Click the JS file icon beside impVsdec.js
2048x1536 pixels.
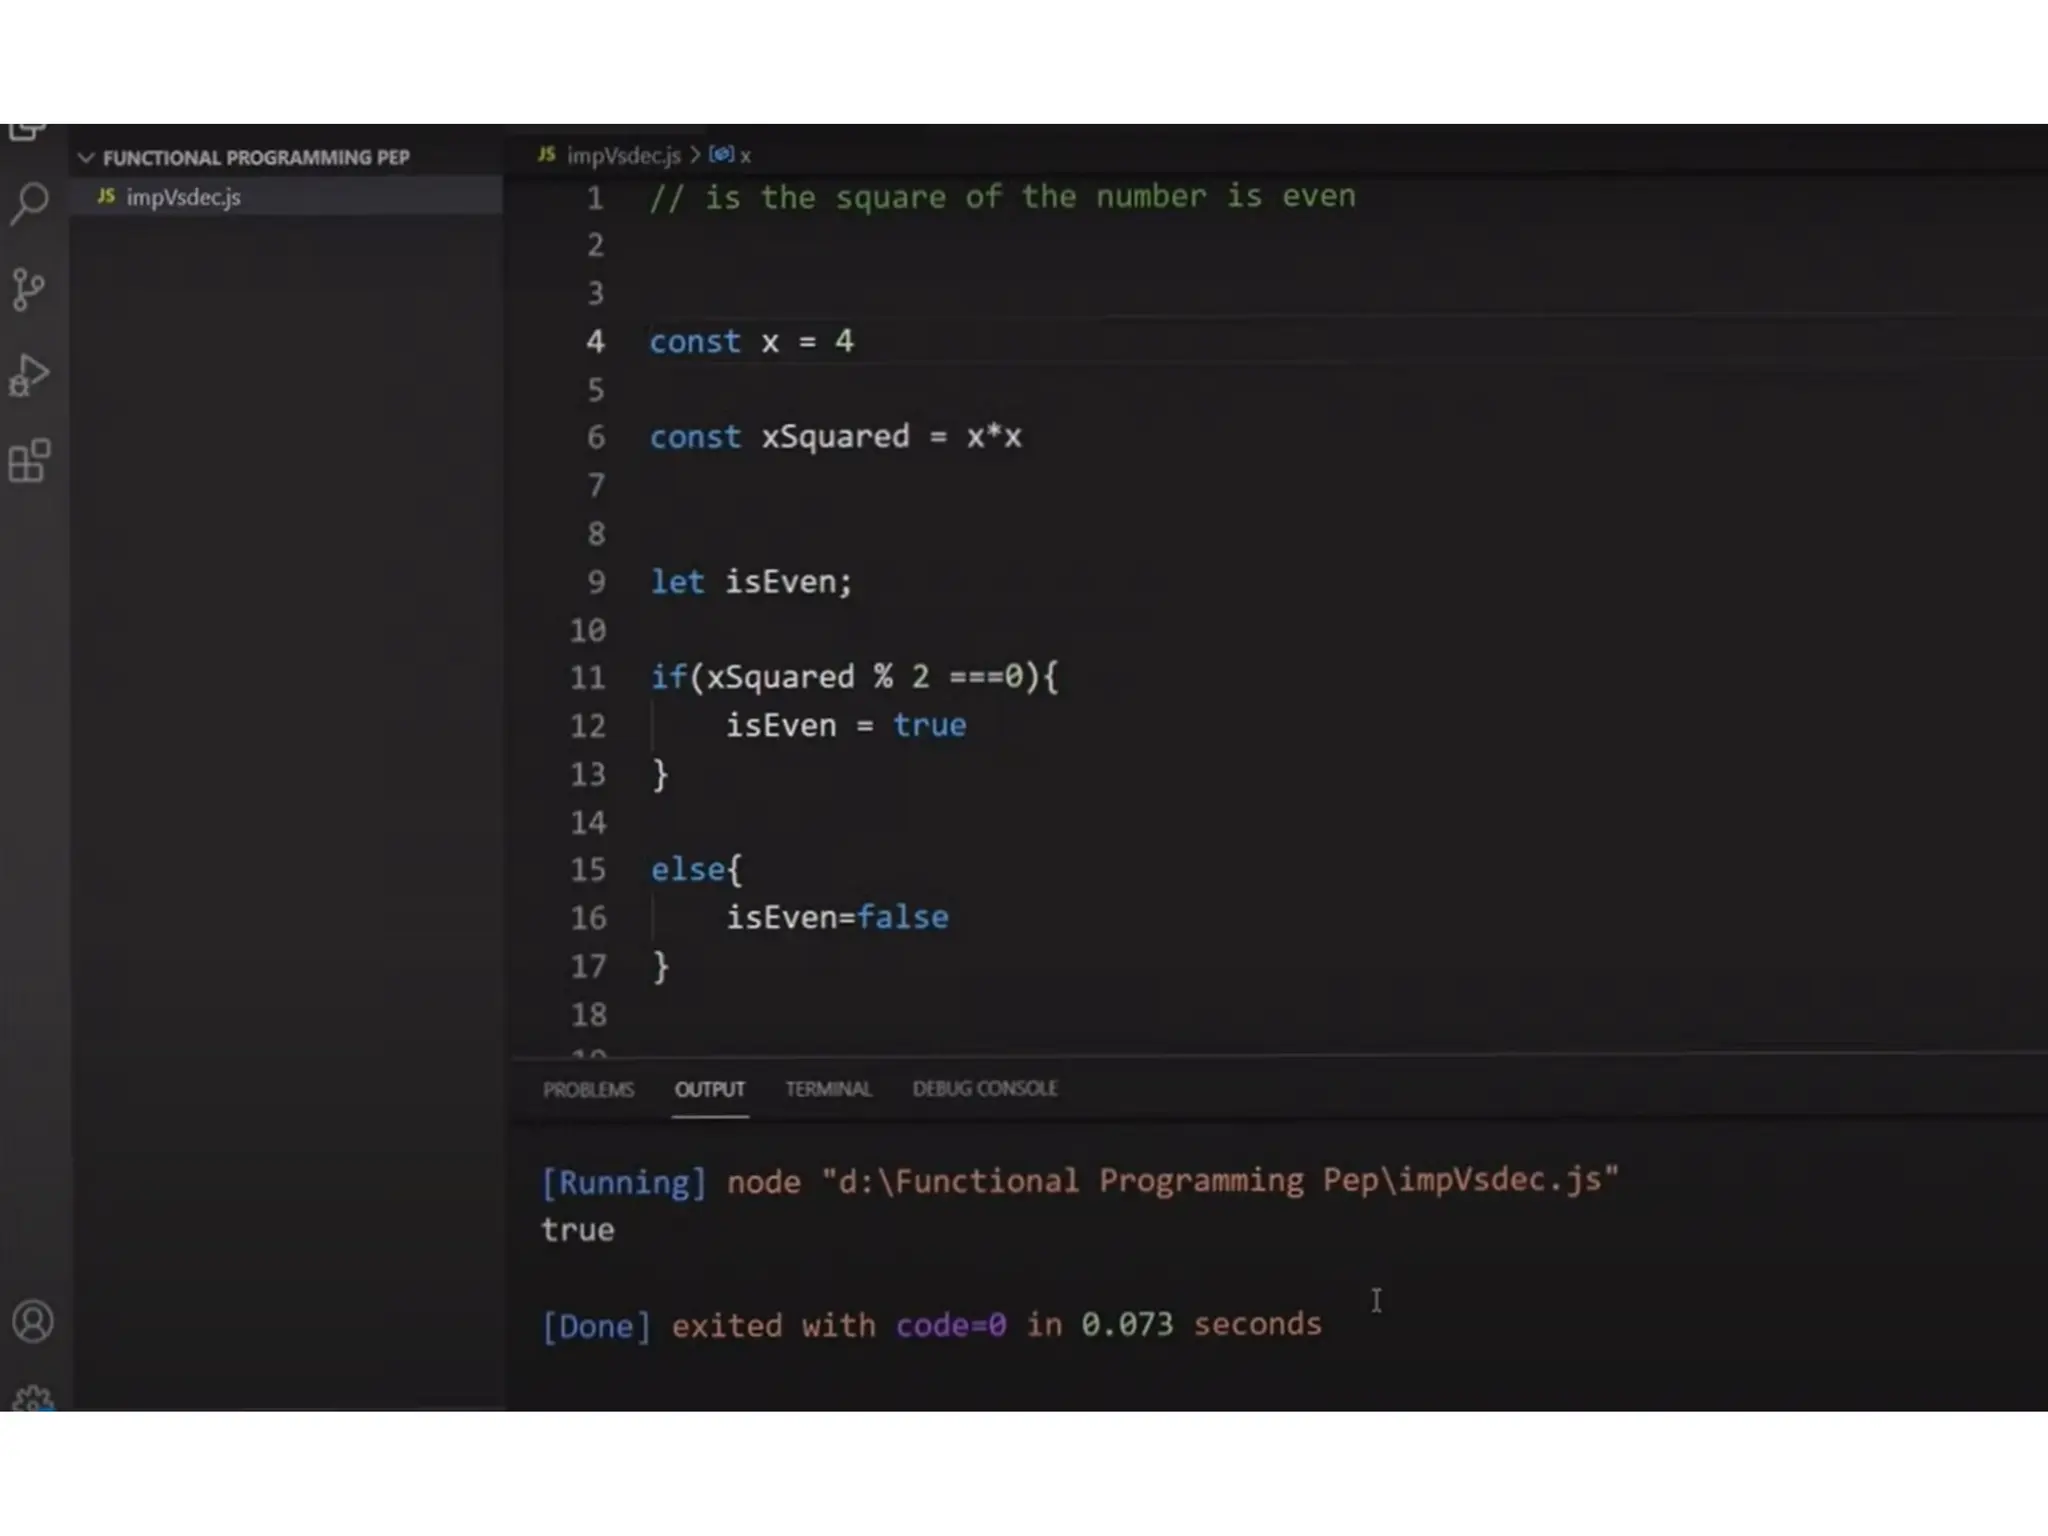[106, 196]
